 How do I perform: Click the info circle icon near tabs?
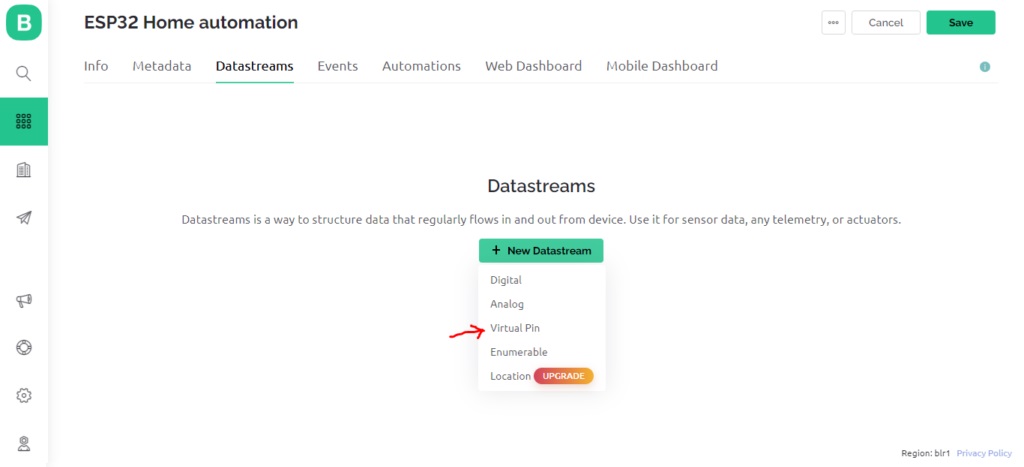pos(985,67)
